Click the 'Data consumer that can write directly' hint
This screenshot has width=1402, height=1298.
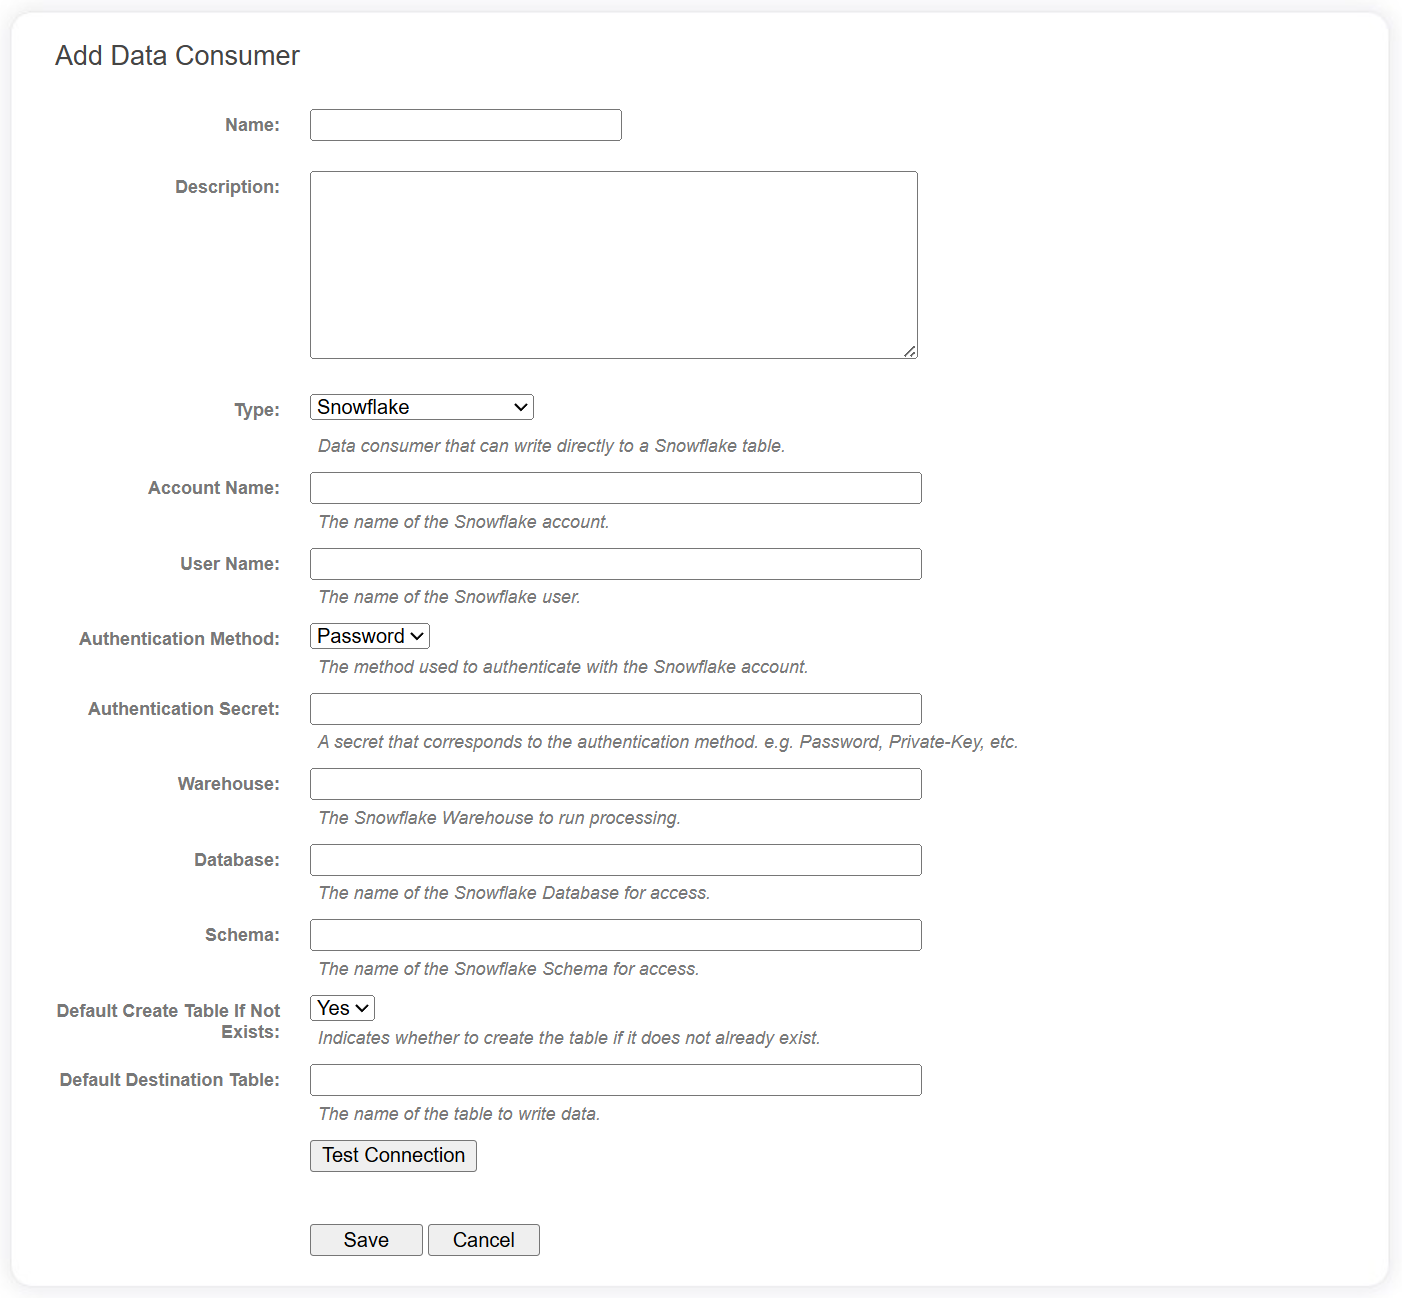[x=551, y=446]
